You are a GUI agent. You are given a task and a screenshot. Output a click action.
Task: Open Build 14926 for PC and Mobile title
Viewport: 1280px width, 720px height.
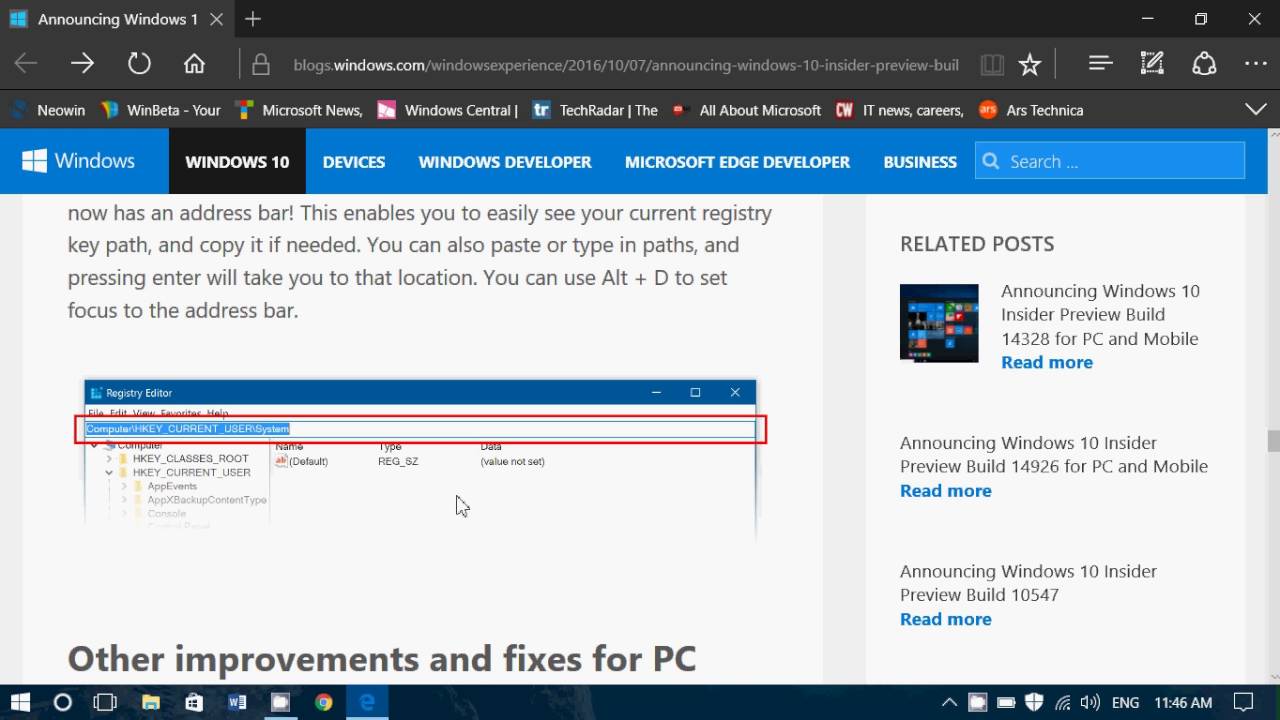(1054, 454)
